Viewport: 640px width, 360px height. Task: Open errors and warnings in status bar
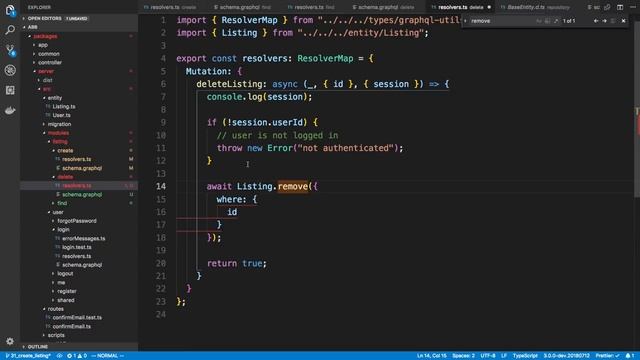(77, 356)
